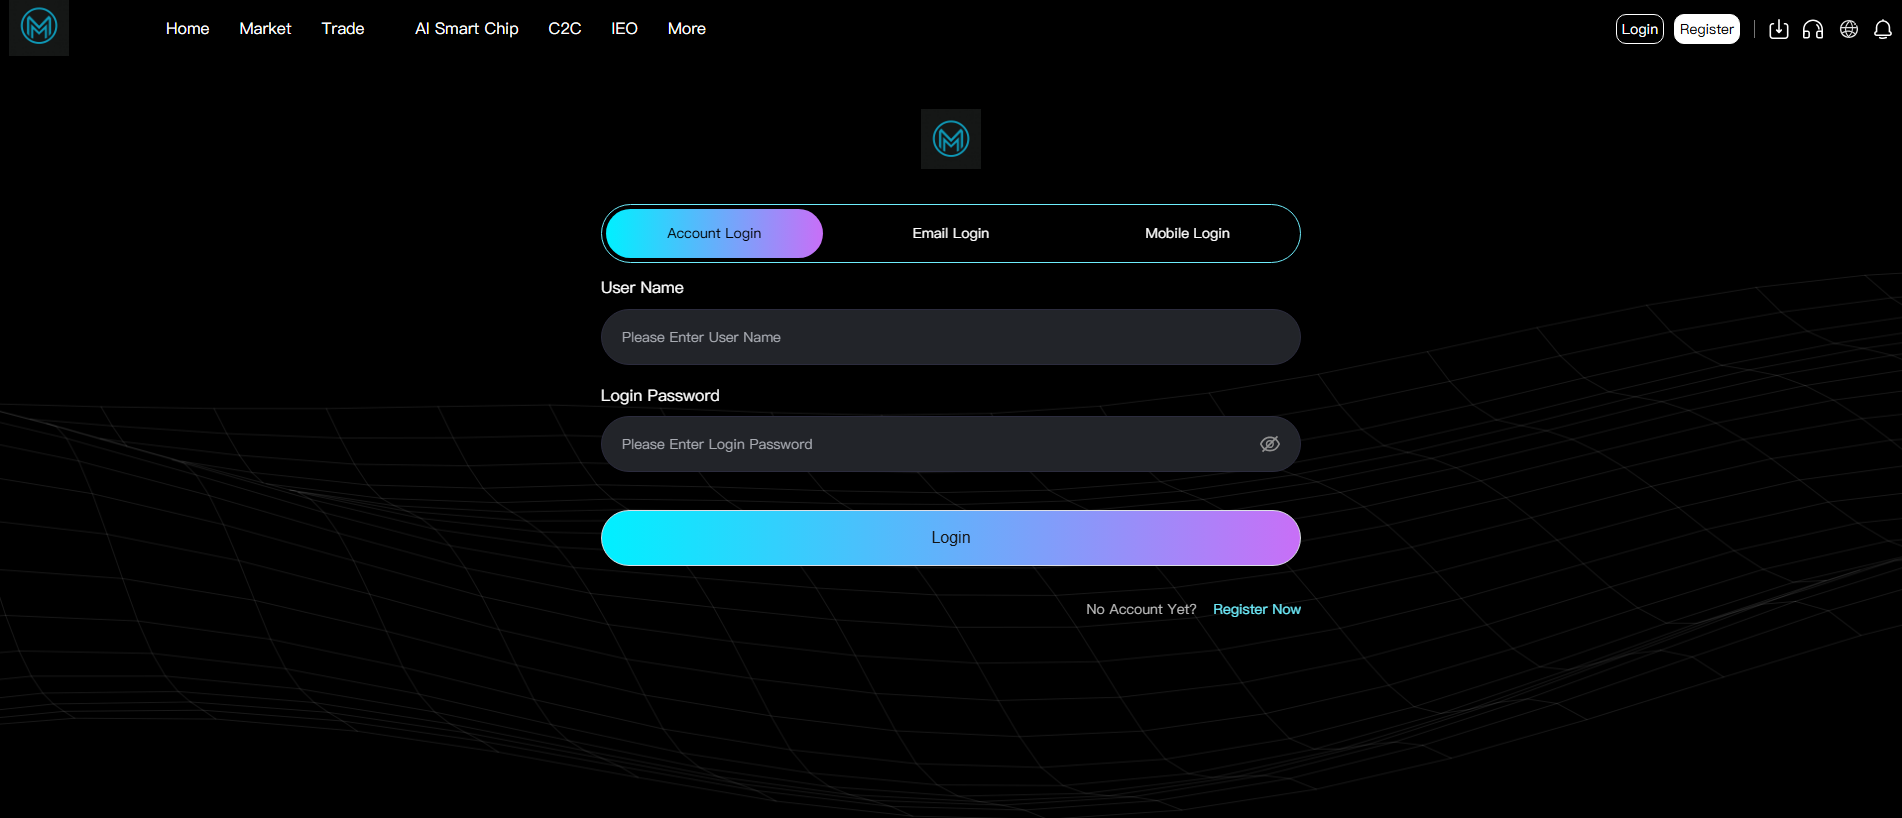Submit the form with the gradient Login button

click(951, 538)
